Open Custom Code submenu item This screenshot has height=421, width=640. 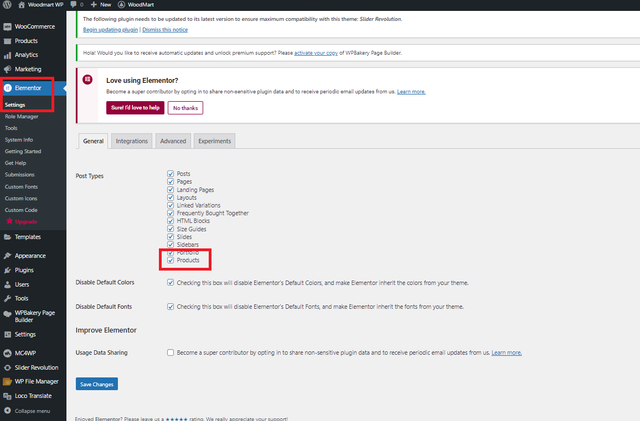click(21, 210)
